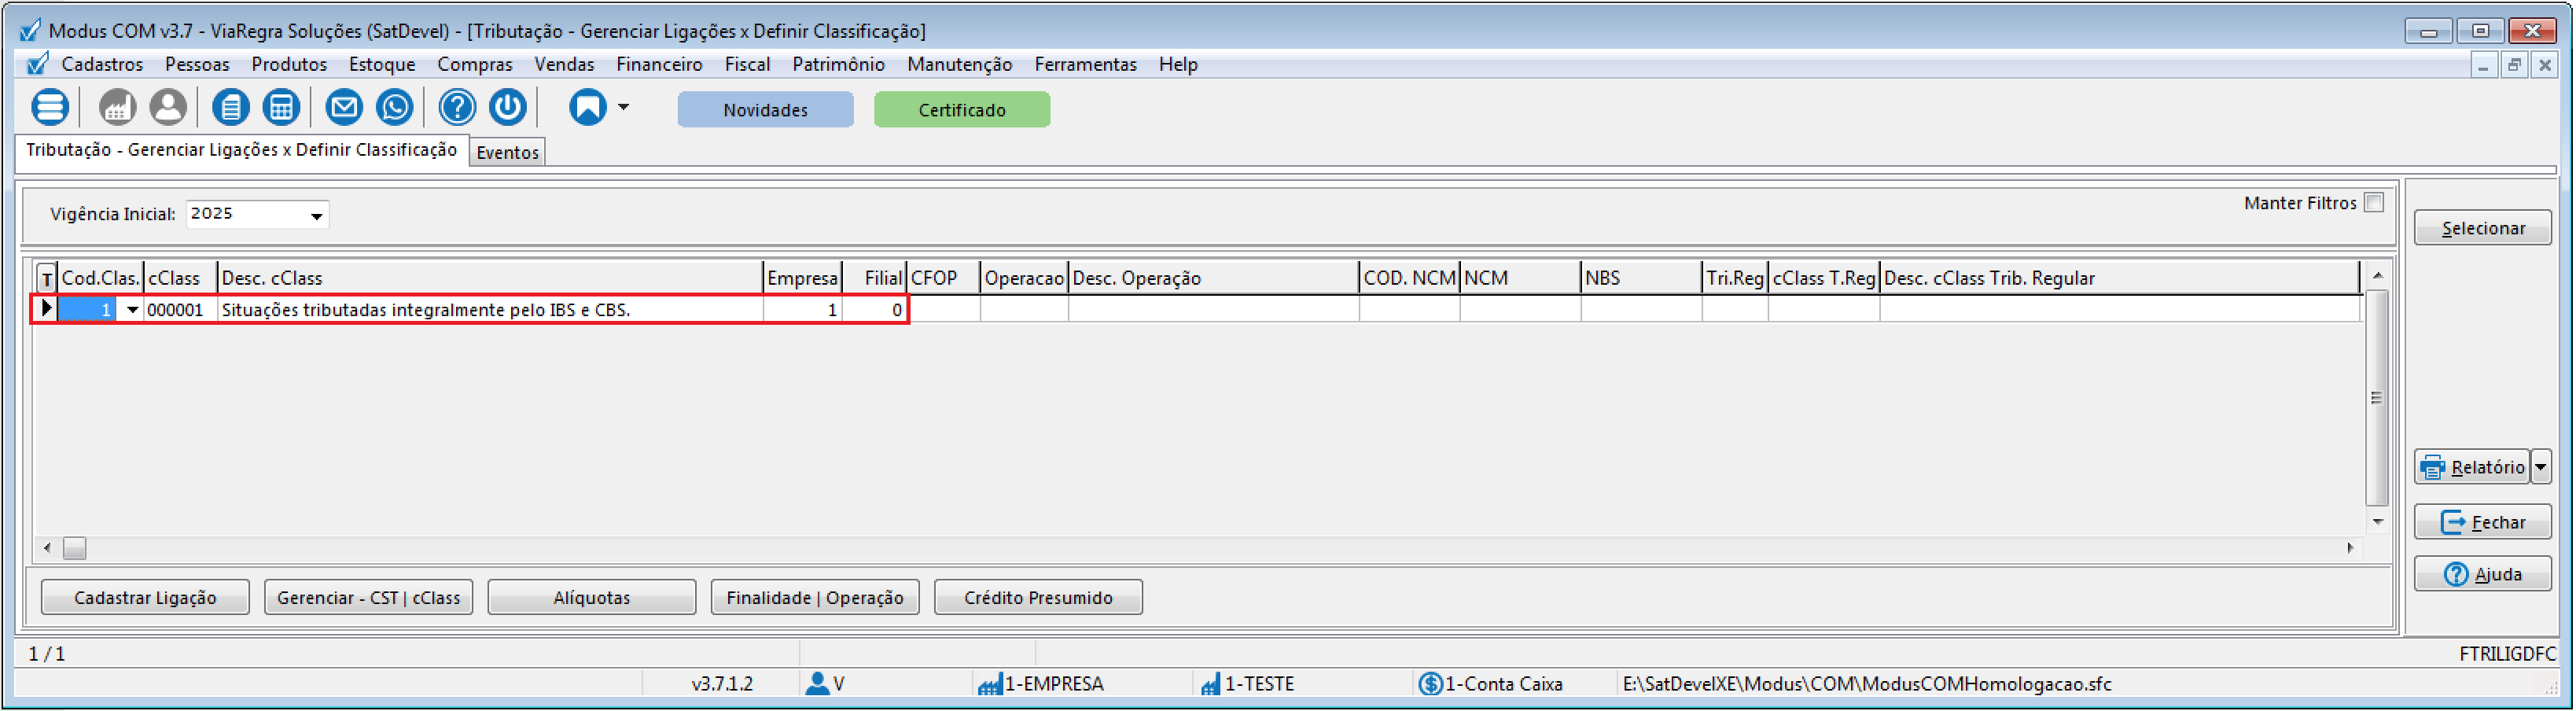Click the email envelope toolbar icon
The image size is (2576, 711).
coord(344,107)
